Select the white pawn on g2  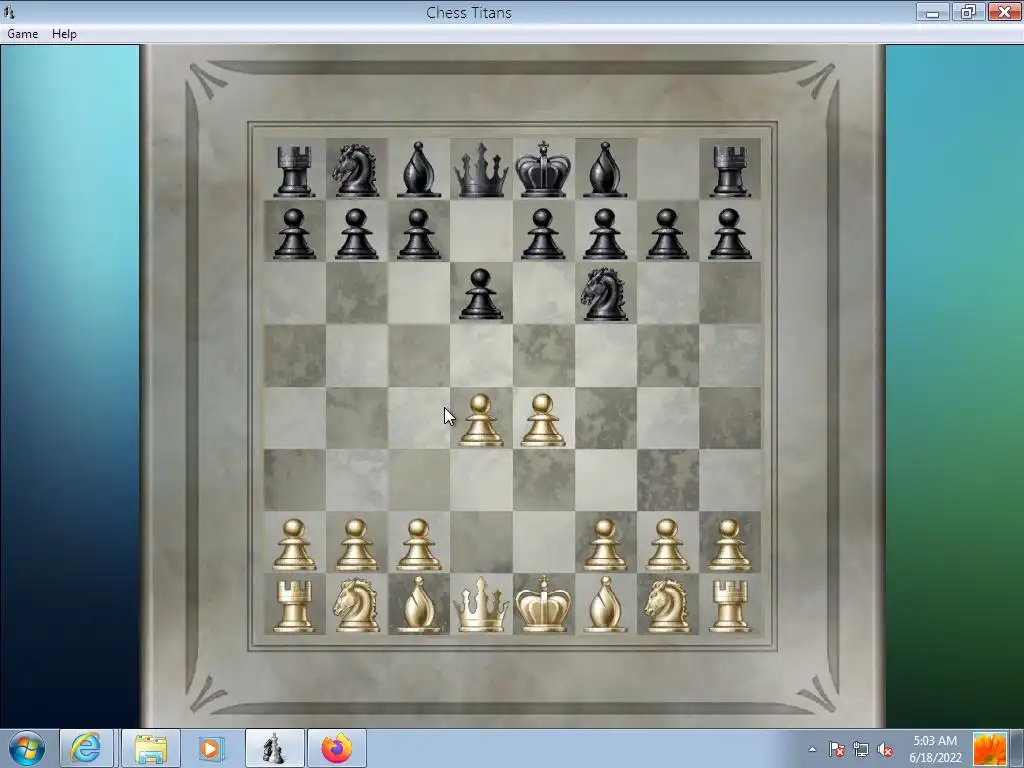(667, 545)
